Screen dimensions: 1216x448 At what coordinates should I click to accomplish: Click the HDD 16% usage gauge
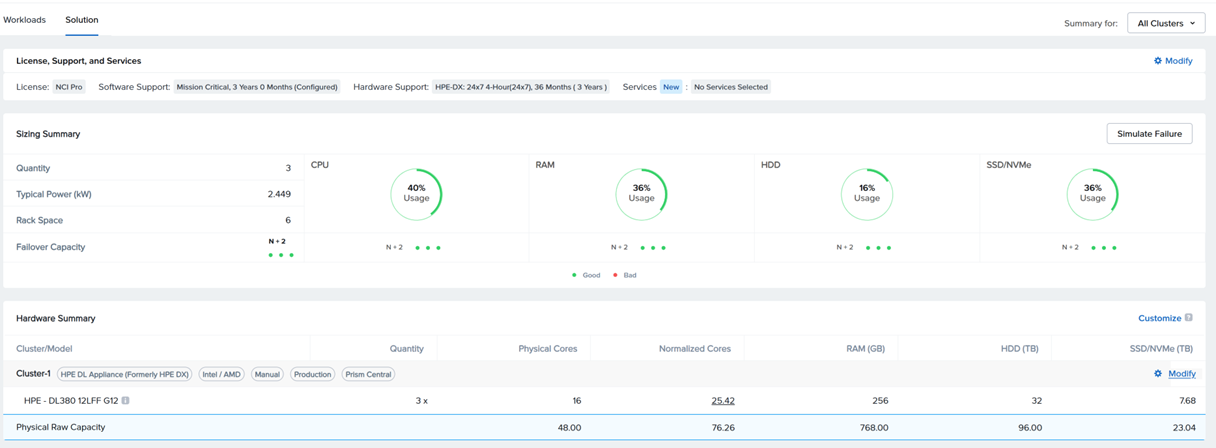867,193
